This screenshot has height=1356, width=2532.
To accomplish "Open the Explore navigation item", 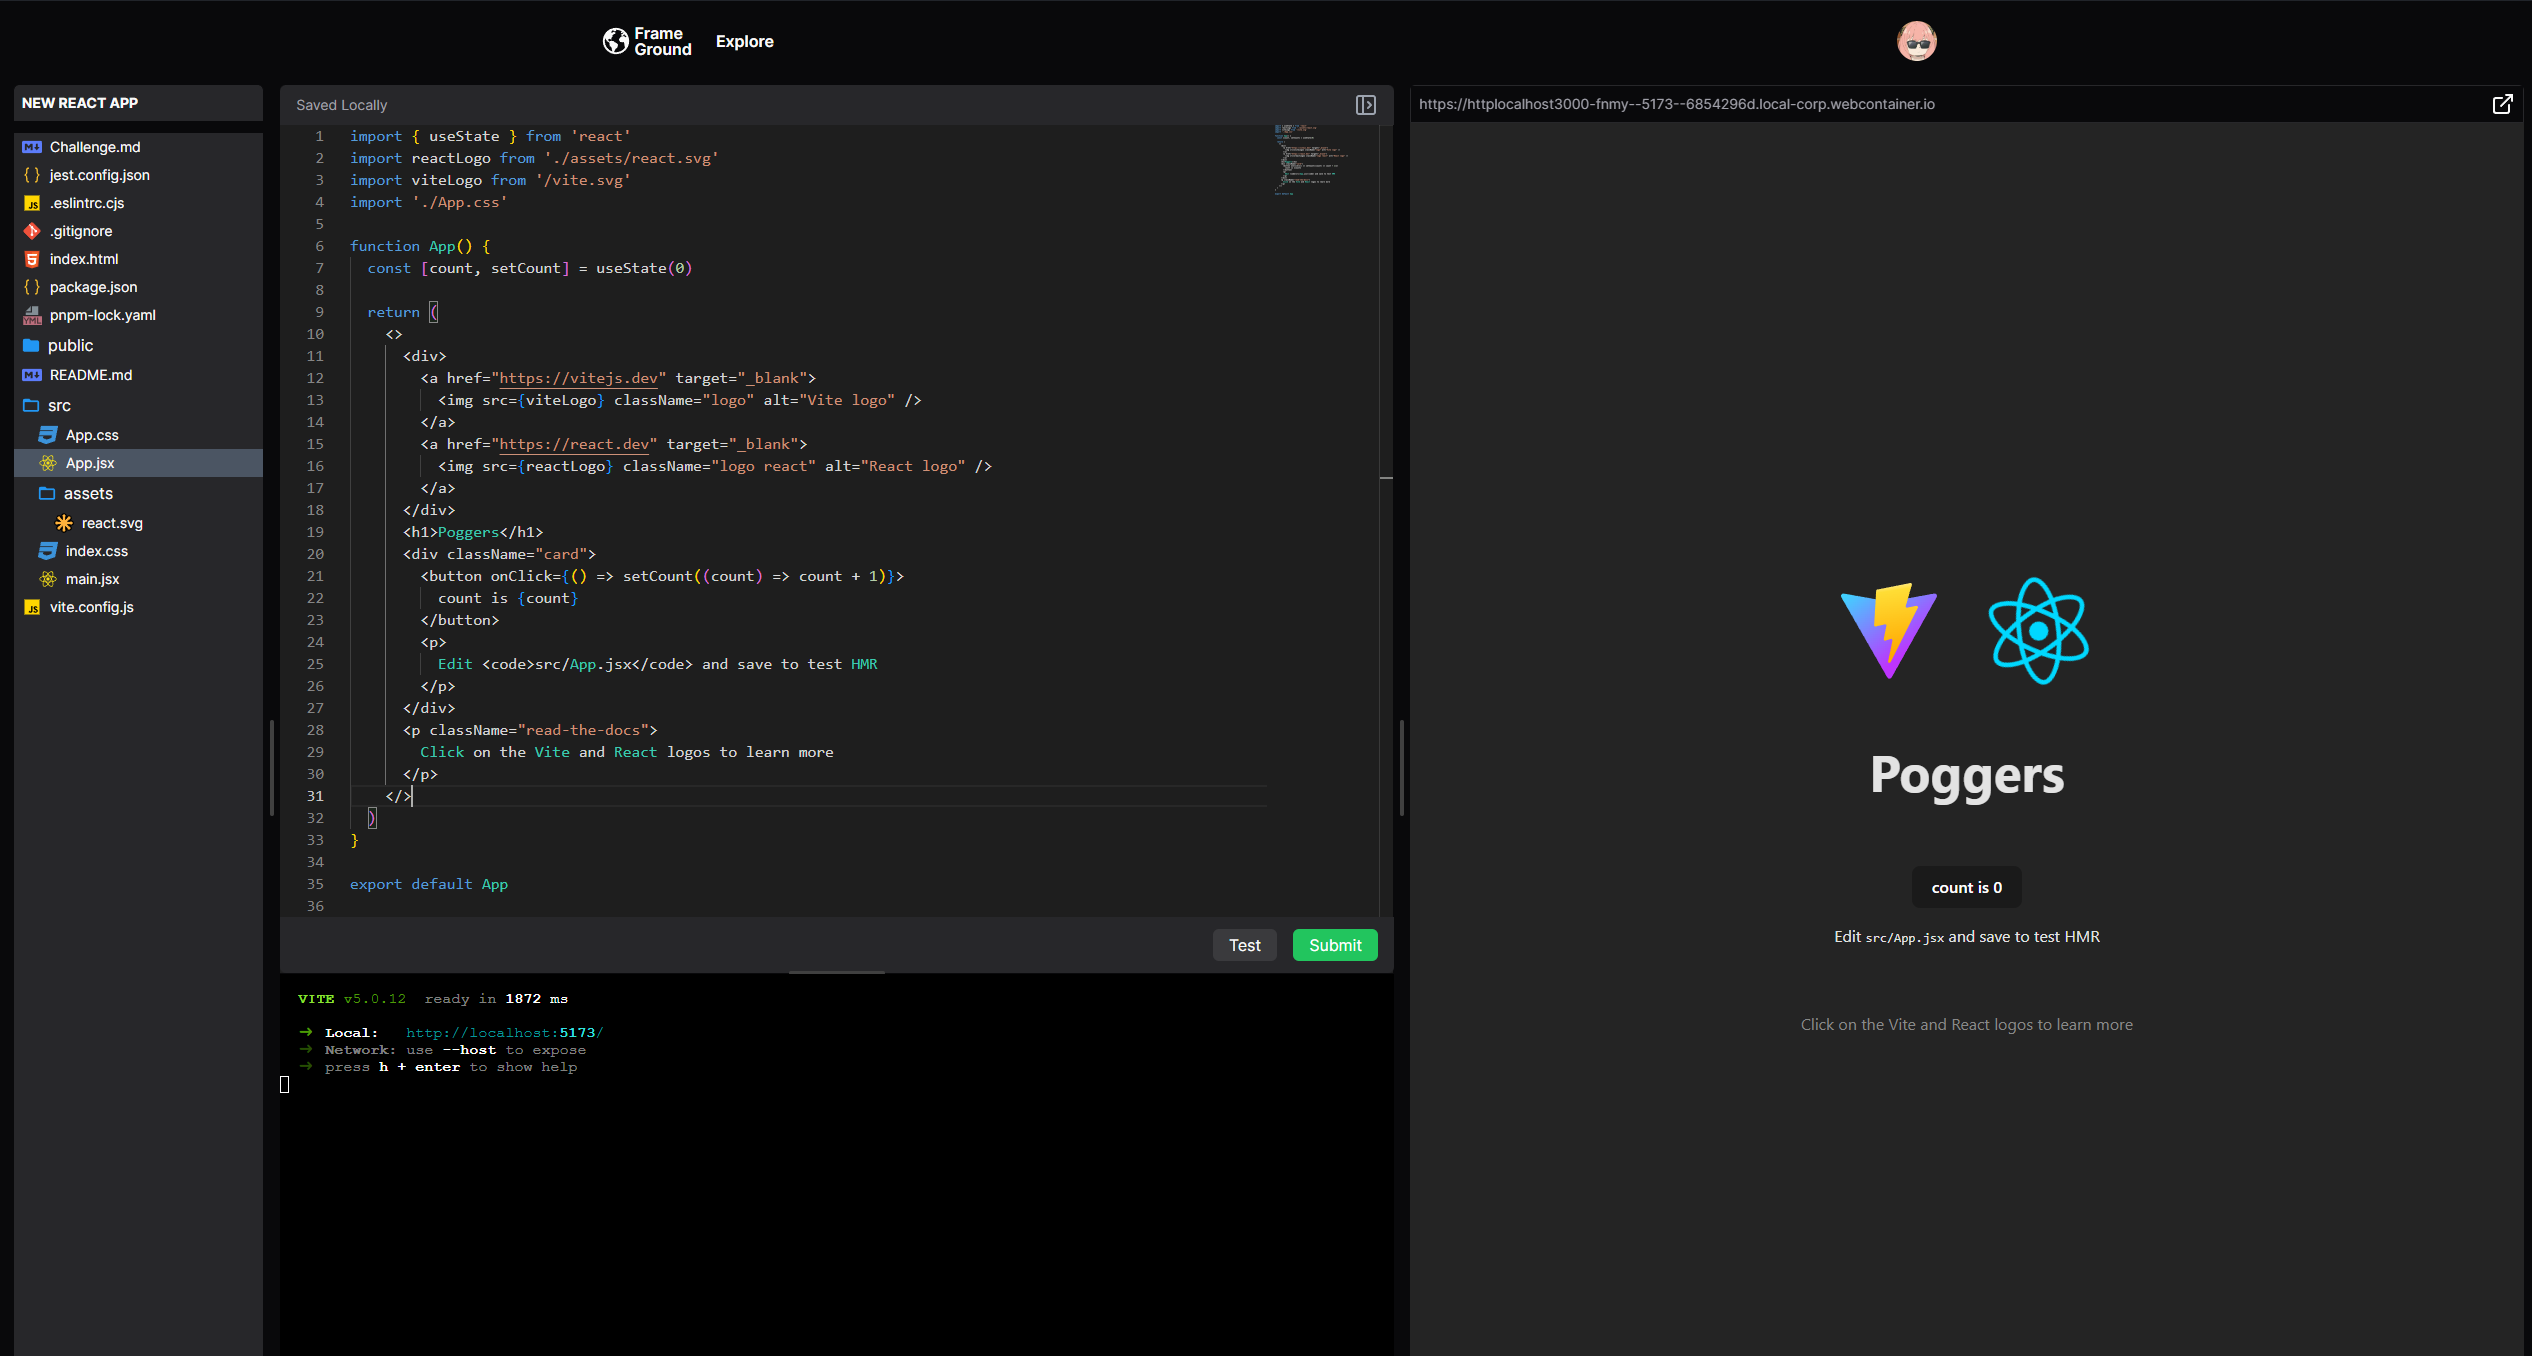I will [744, 42].
